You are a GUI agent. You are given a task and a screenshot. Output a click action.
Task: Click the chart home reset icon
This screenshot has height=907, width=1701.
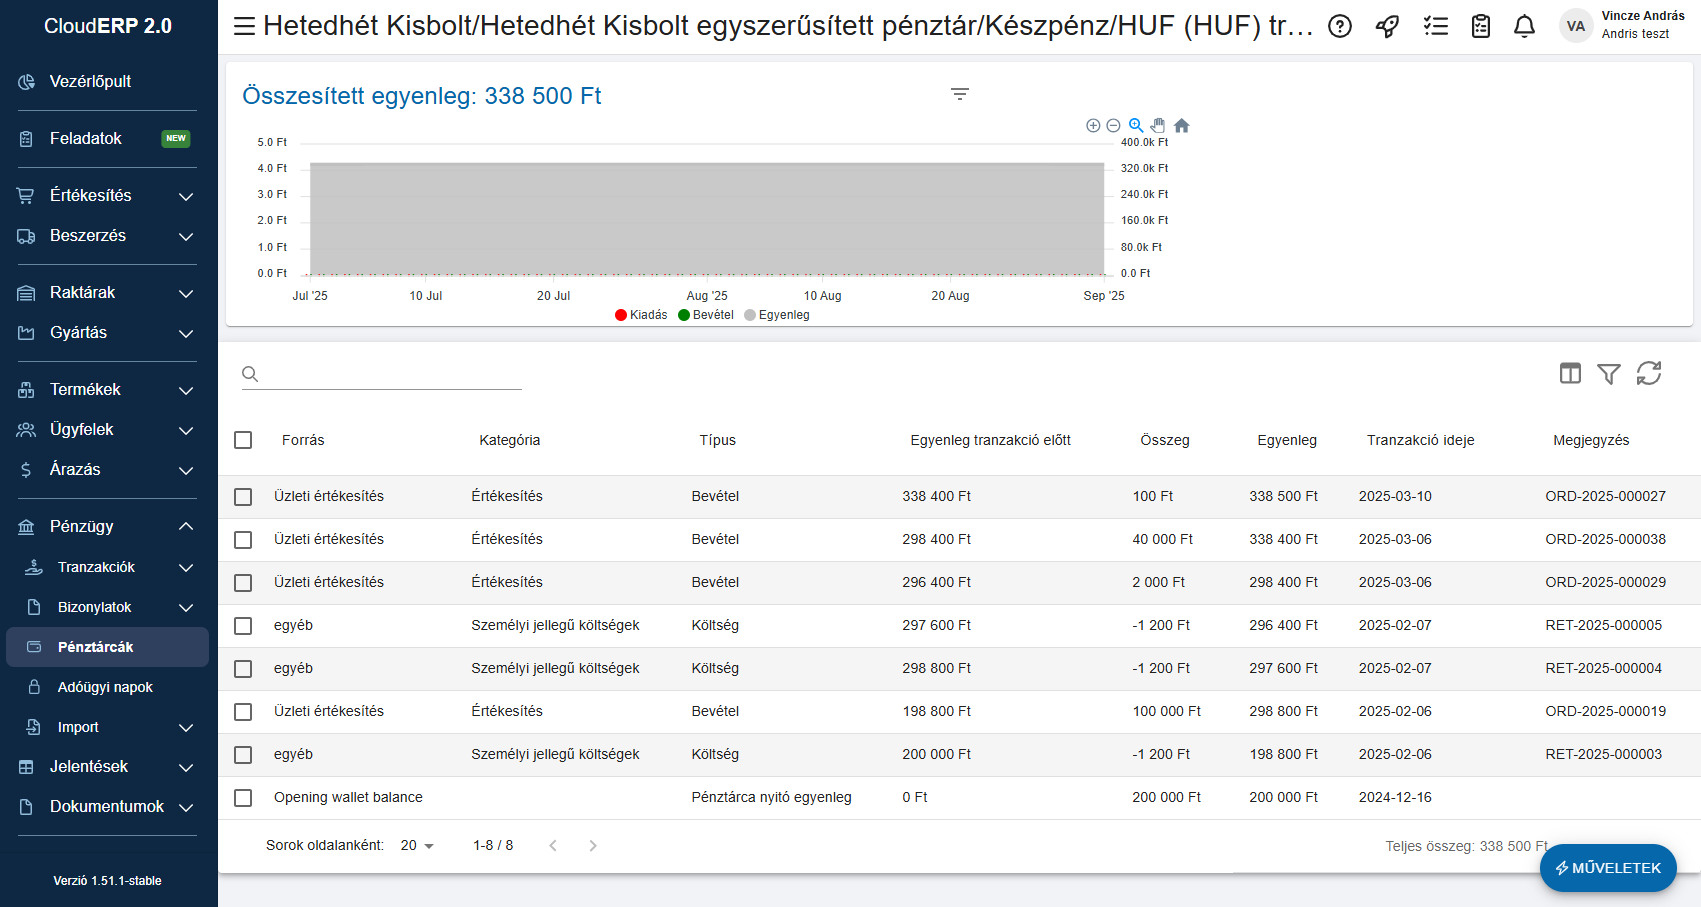1181,125
